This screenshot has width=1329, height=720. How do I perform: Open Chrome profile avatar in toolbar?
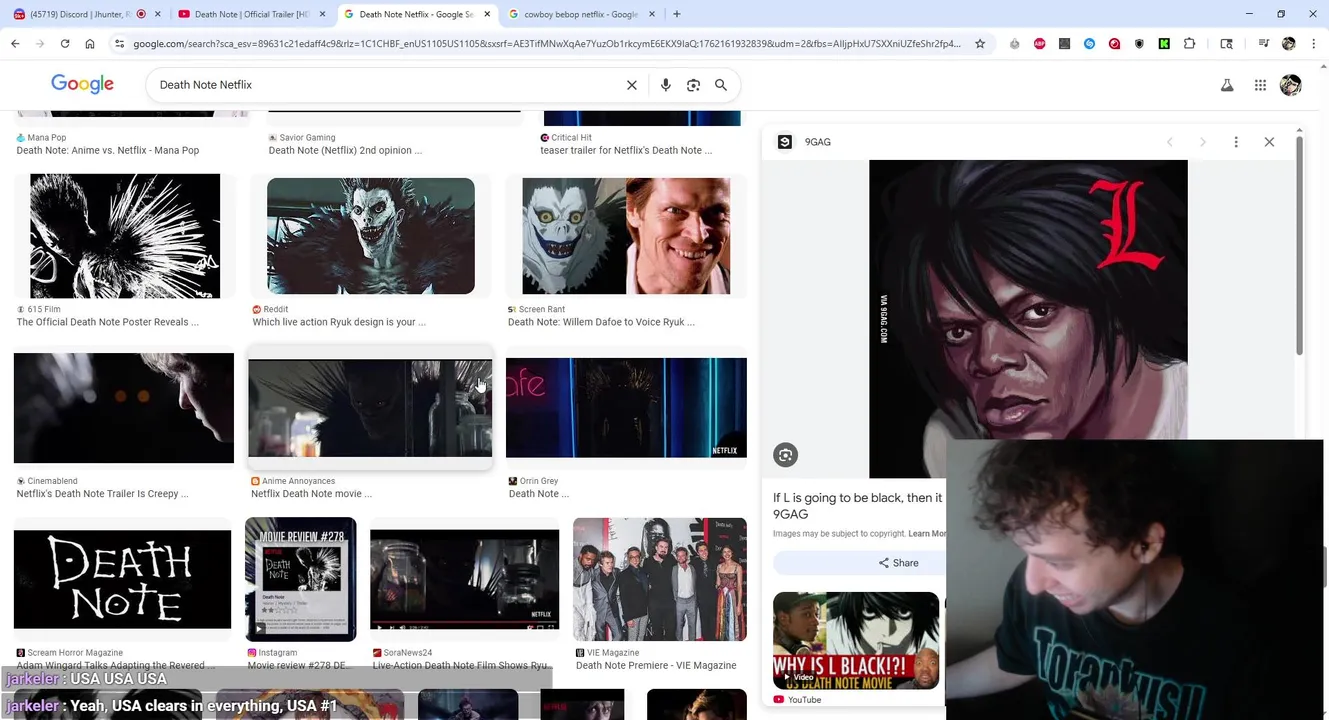click(1289, 44)
